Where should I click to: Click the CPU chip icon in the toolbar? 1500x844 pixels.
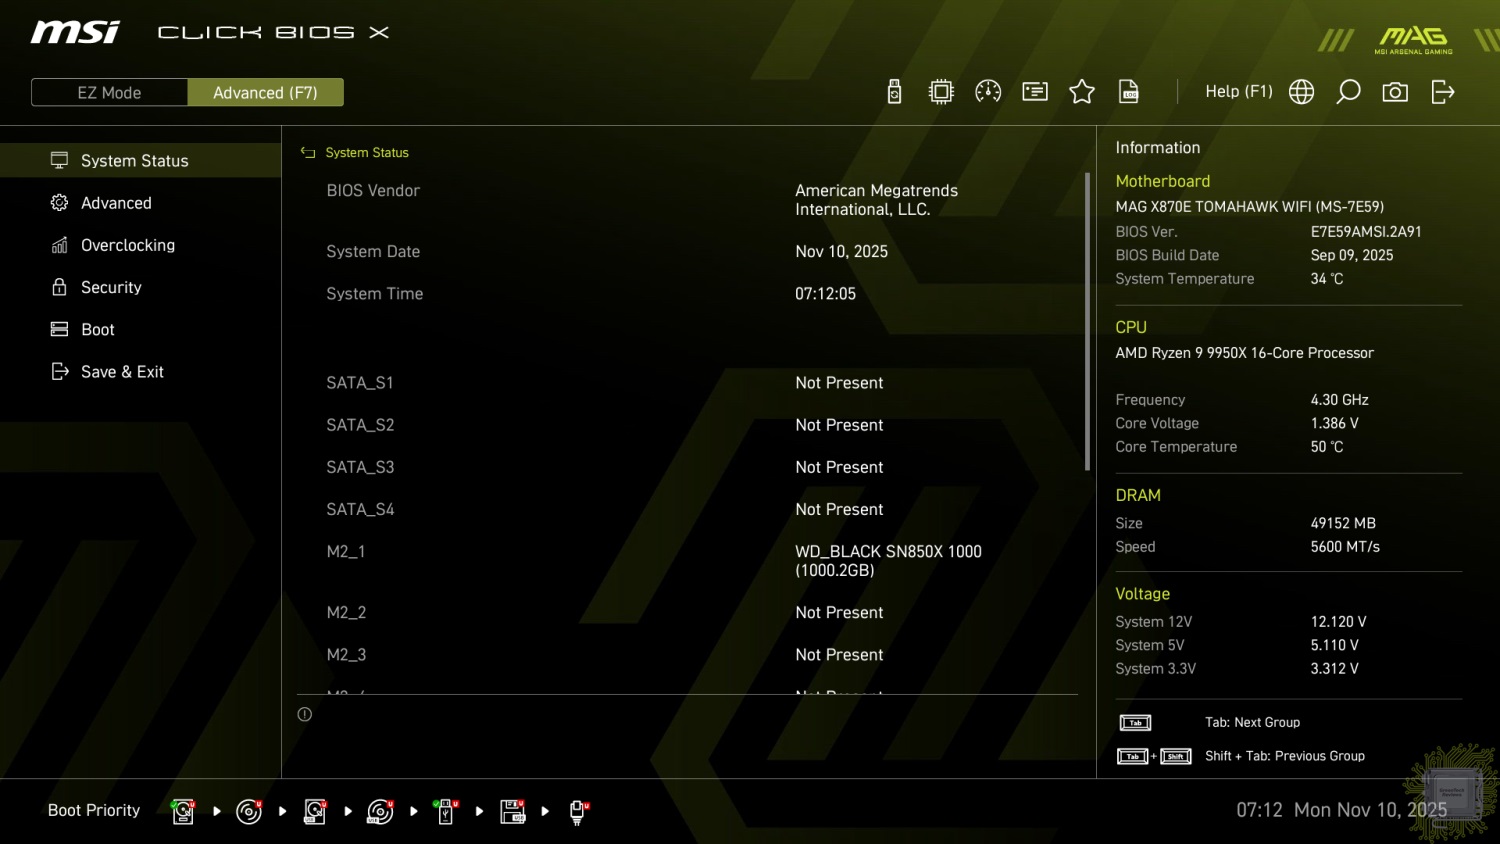pos(941,92)
